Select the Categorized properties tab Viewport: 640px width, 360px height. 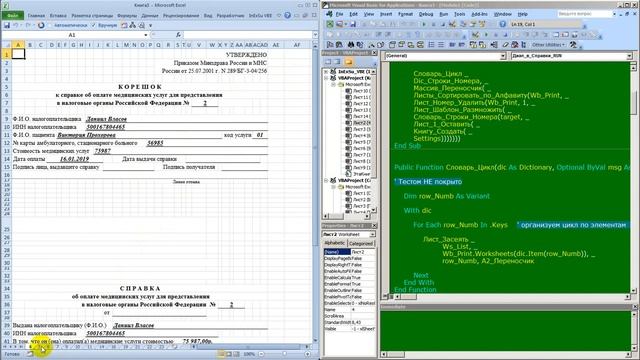[361, 243]
